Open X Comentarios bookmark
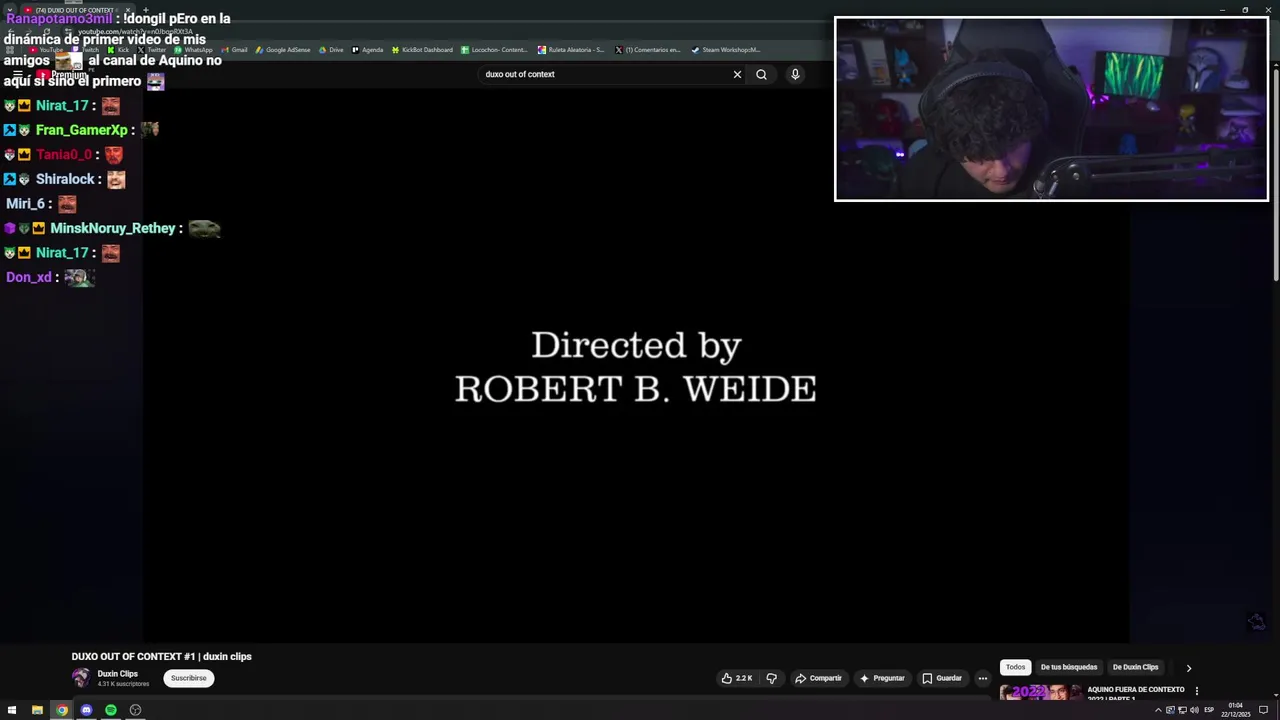The image size is (1280, 720). point(648,49)
